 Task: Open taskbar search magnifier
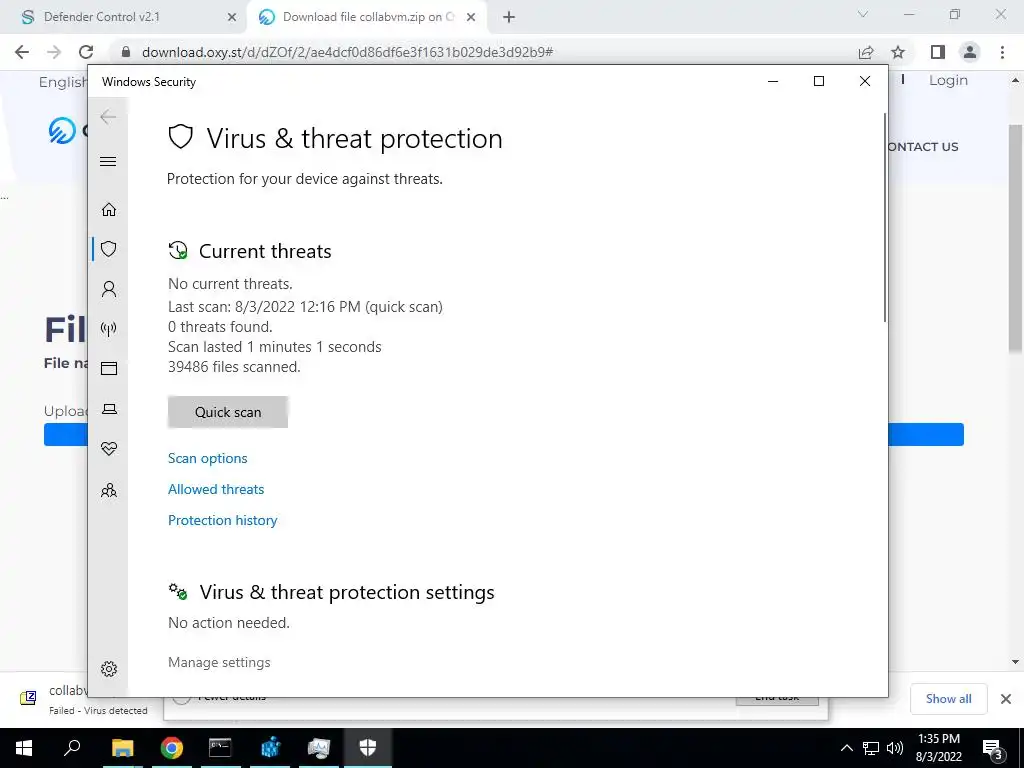[72, 748]
